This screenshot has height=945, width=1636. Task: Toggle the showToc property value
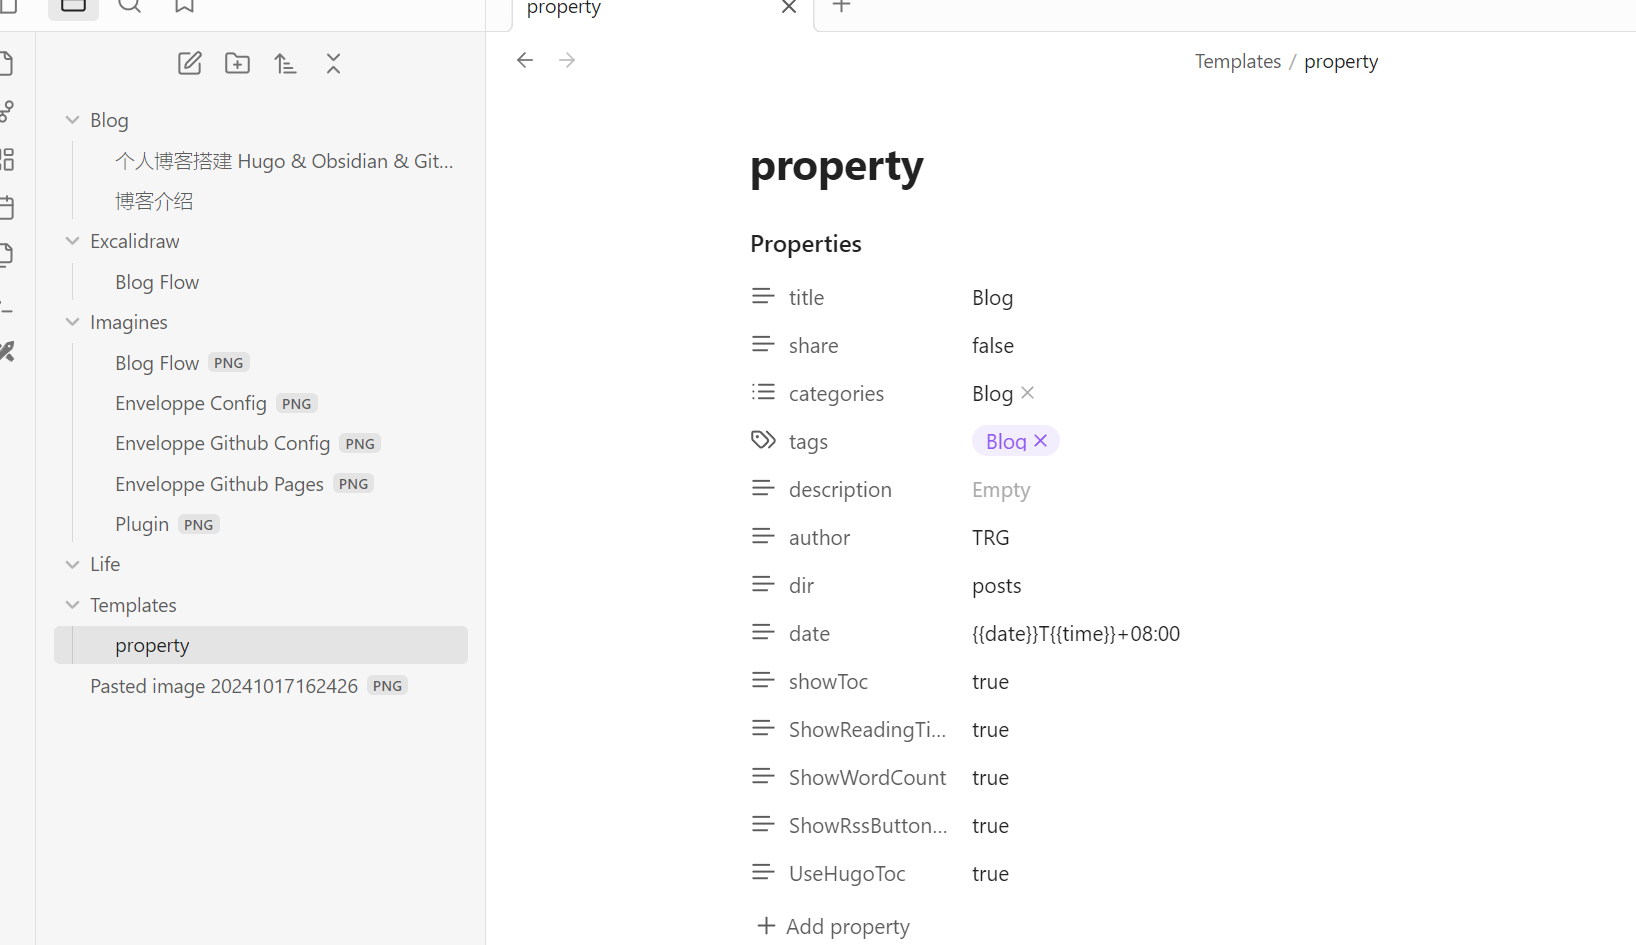pyautogui.click(x=990, y=681)
